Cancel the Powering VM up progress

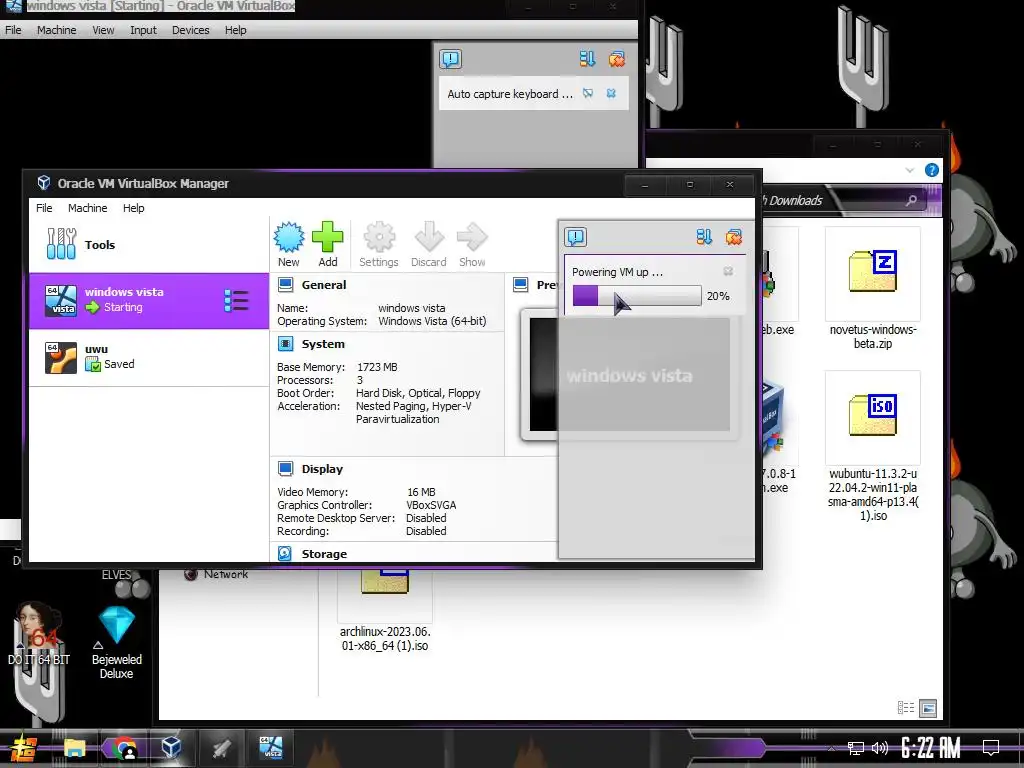tap(728, 271)
